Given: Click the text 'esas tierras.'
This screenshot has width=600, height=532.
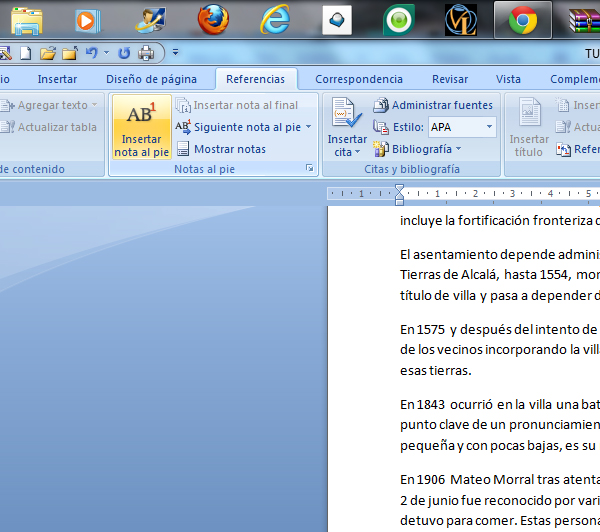Looking at the screenshot, I should [x=435, y=370].
